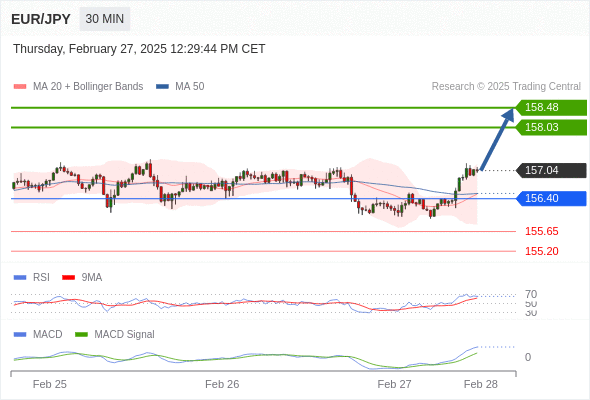This screenshot has height=400, width=590.
Task: Click the MACD legend label
Action: (x=48, y=335)
